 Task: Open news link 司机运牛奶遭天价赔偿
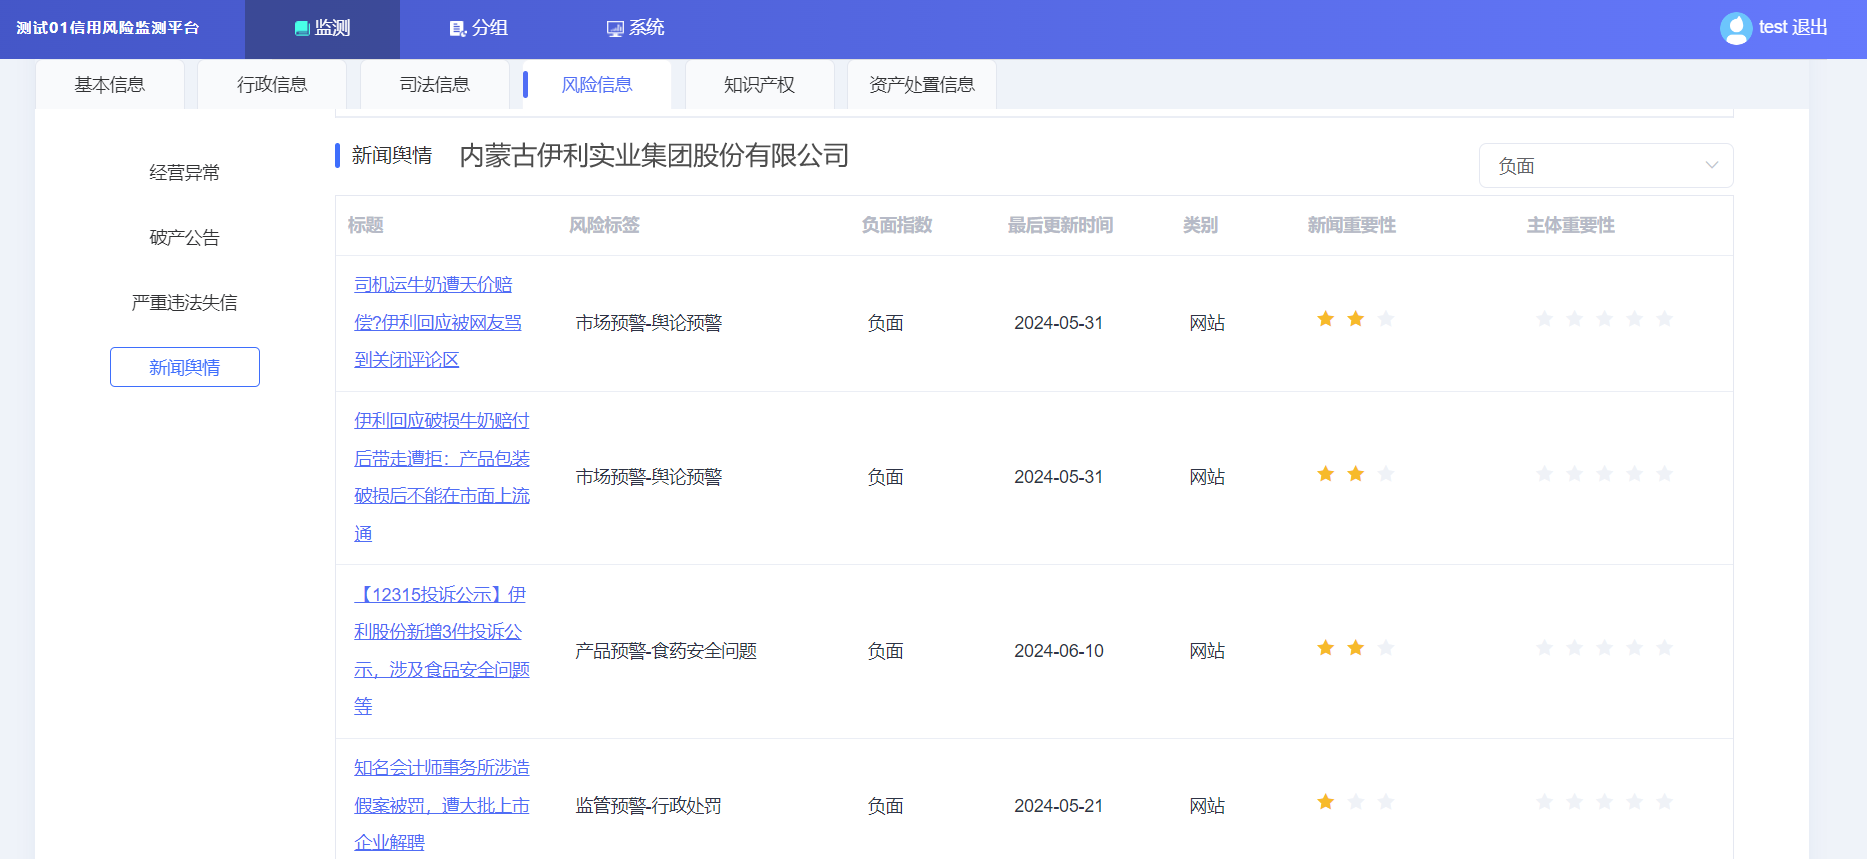[438, 322]
